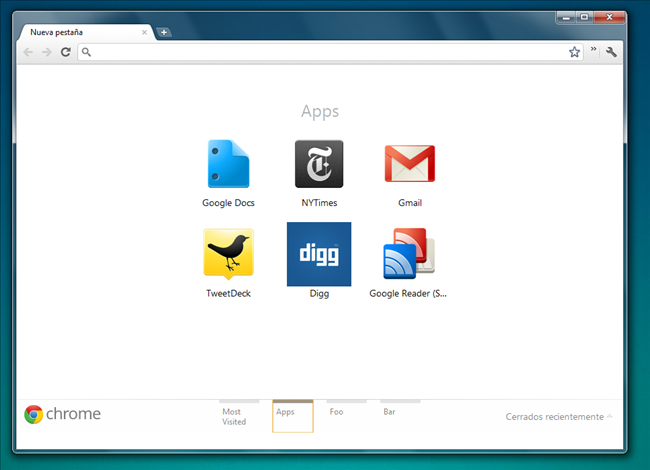The image size is (650, 470).
Task: Expand the Cerrados recientemente list
Action: 559,416
